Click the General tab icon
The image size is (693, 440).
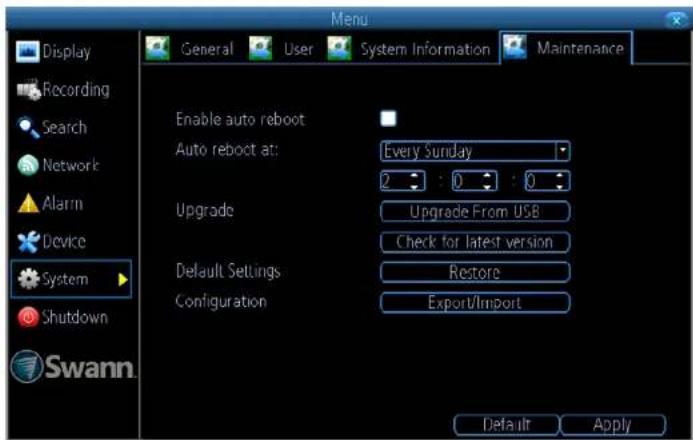158,48
